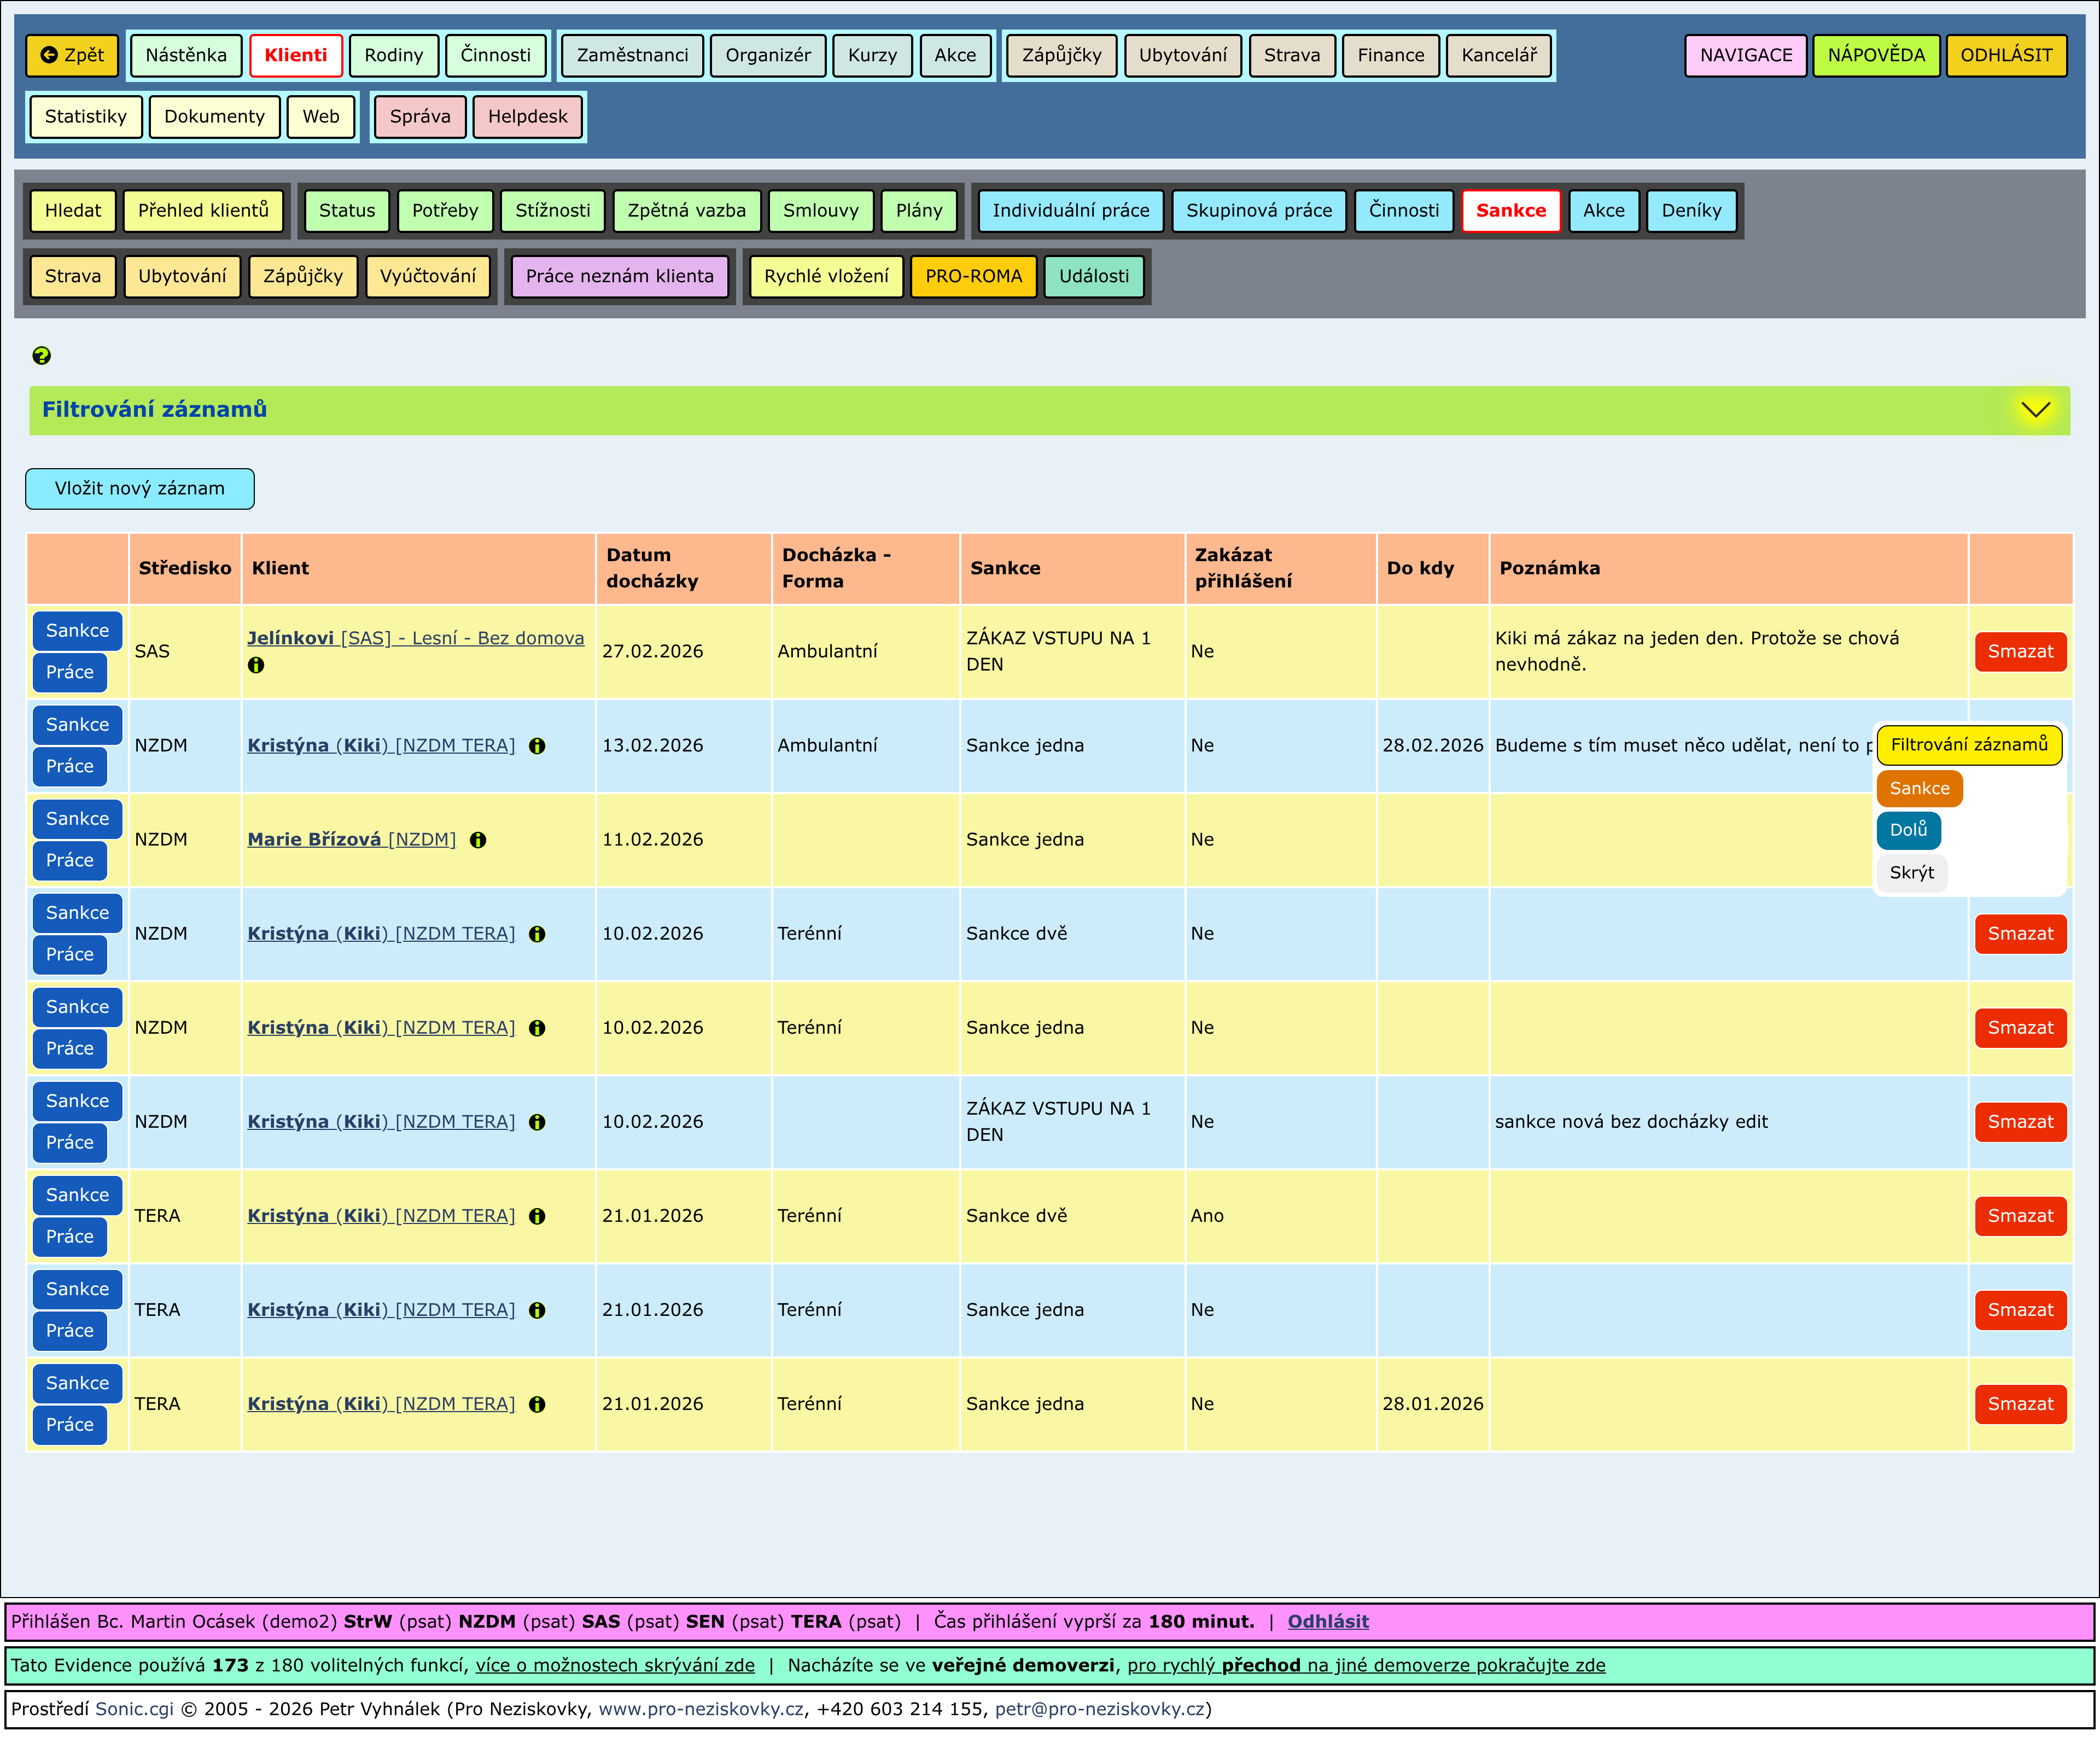Jump down using the Dolů button
The width and height of the screenshot is (2100, 1760).
[1908, 830]
